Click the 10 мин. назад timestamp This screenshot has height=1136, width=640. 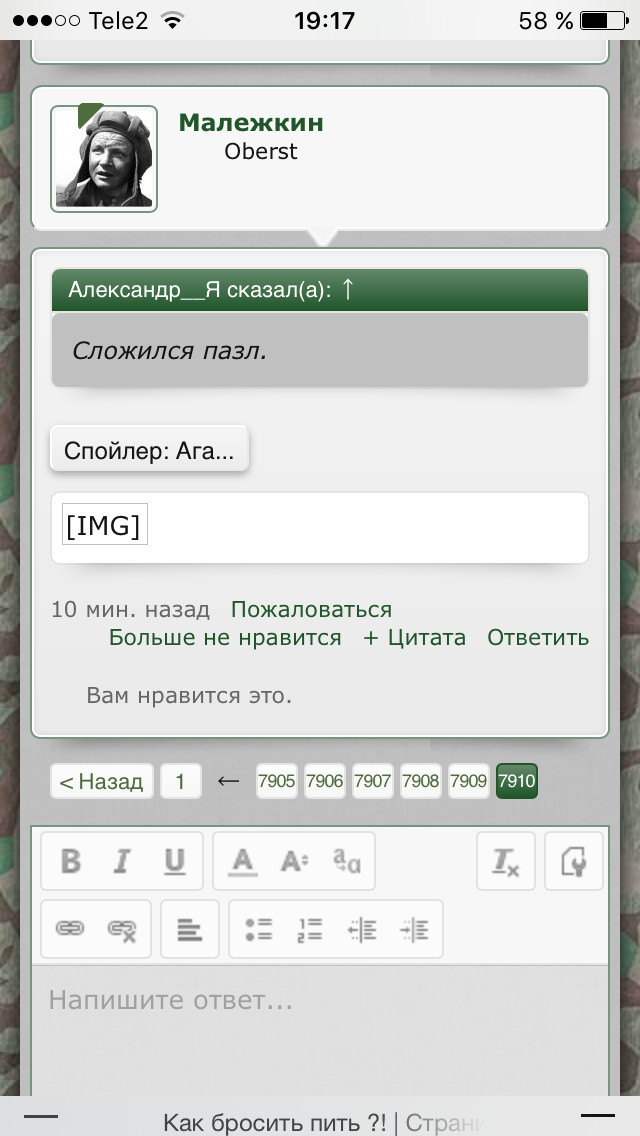(x=130, y=609)
